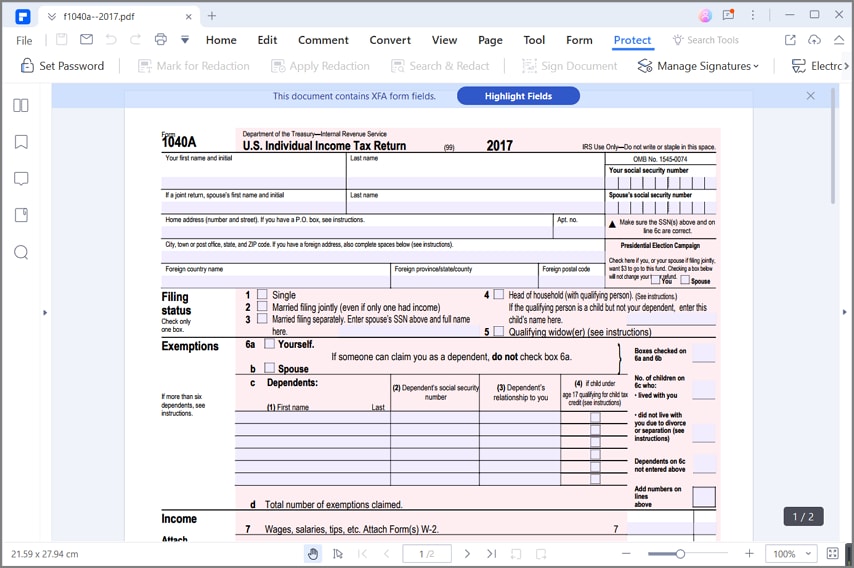Open the attachments panel icon in sidebar

21,215
